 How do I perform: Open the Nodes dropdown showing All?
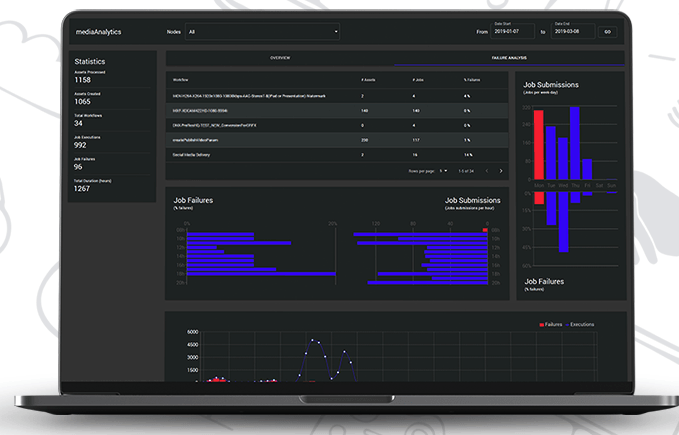262,32
